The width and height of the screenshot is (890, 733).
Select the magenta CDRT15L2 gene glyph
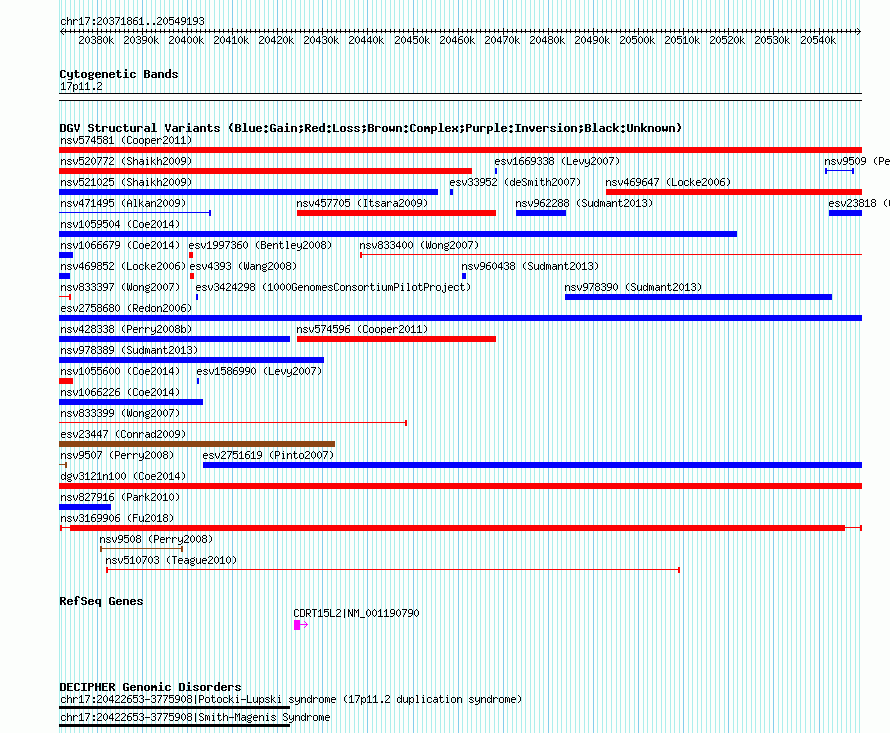pyautogui.click(x=301, y=625)
